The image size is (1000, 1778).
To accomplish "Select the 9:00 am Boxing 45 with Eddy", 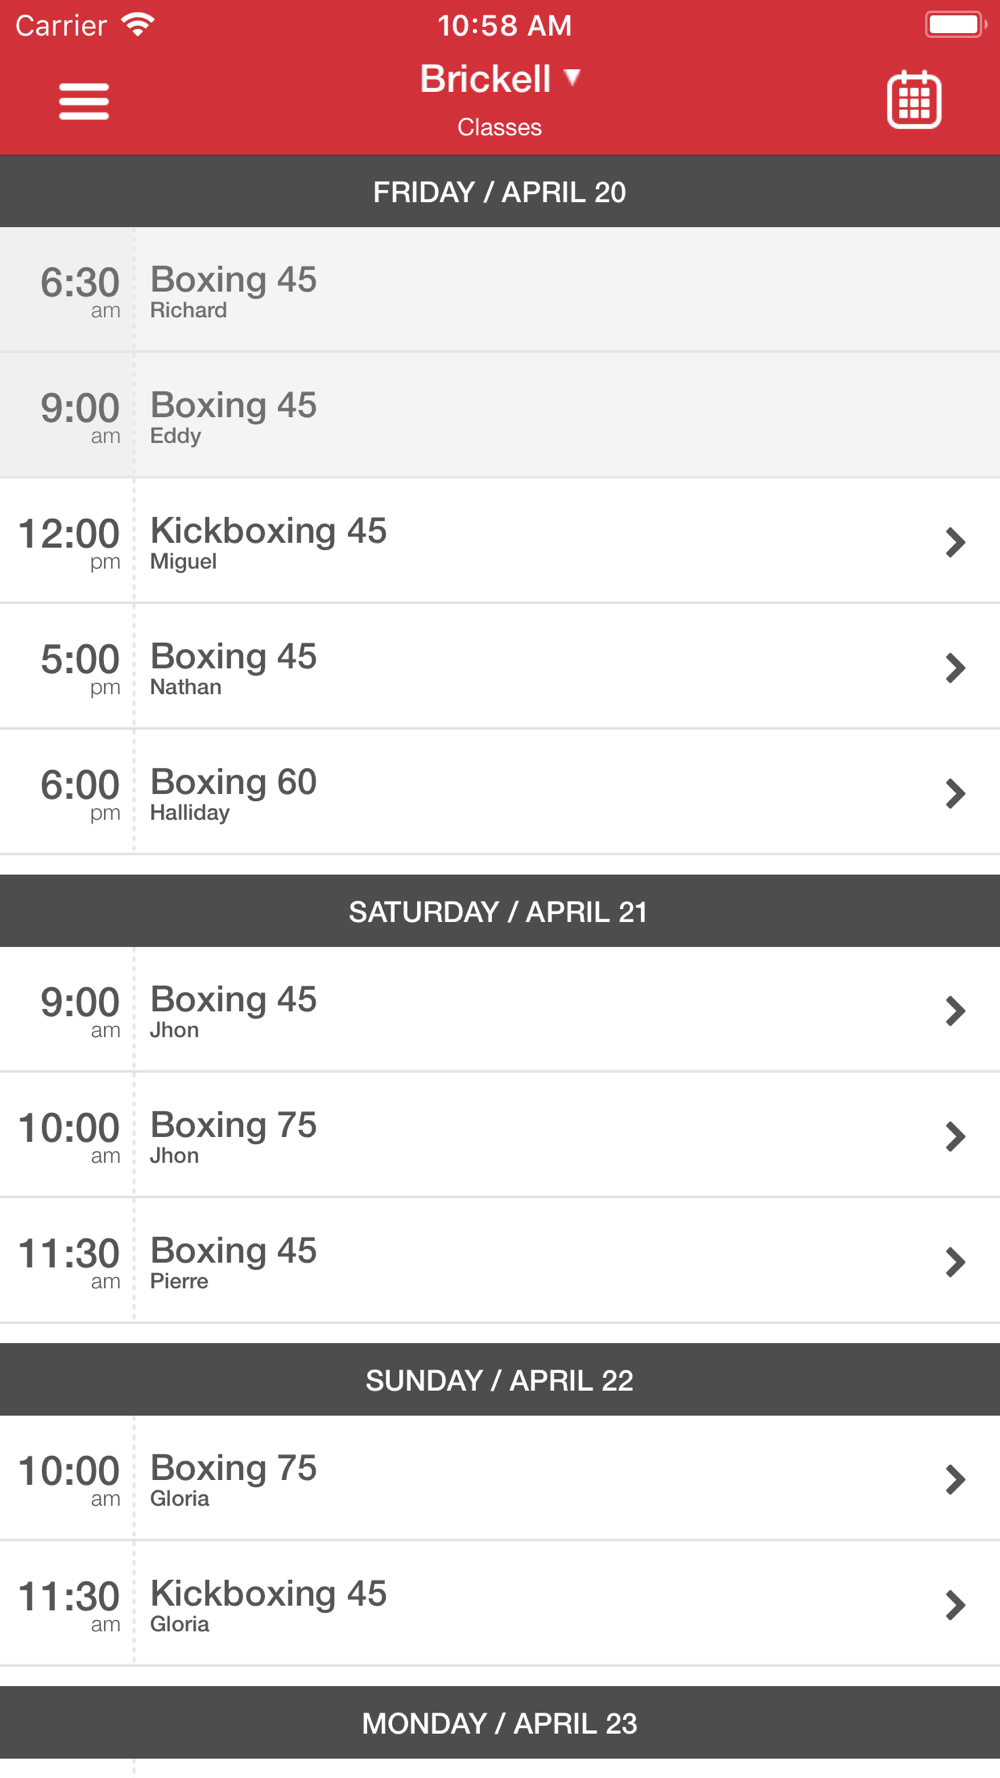I will tap(500, 416).
